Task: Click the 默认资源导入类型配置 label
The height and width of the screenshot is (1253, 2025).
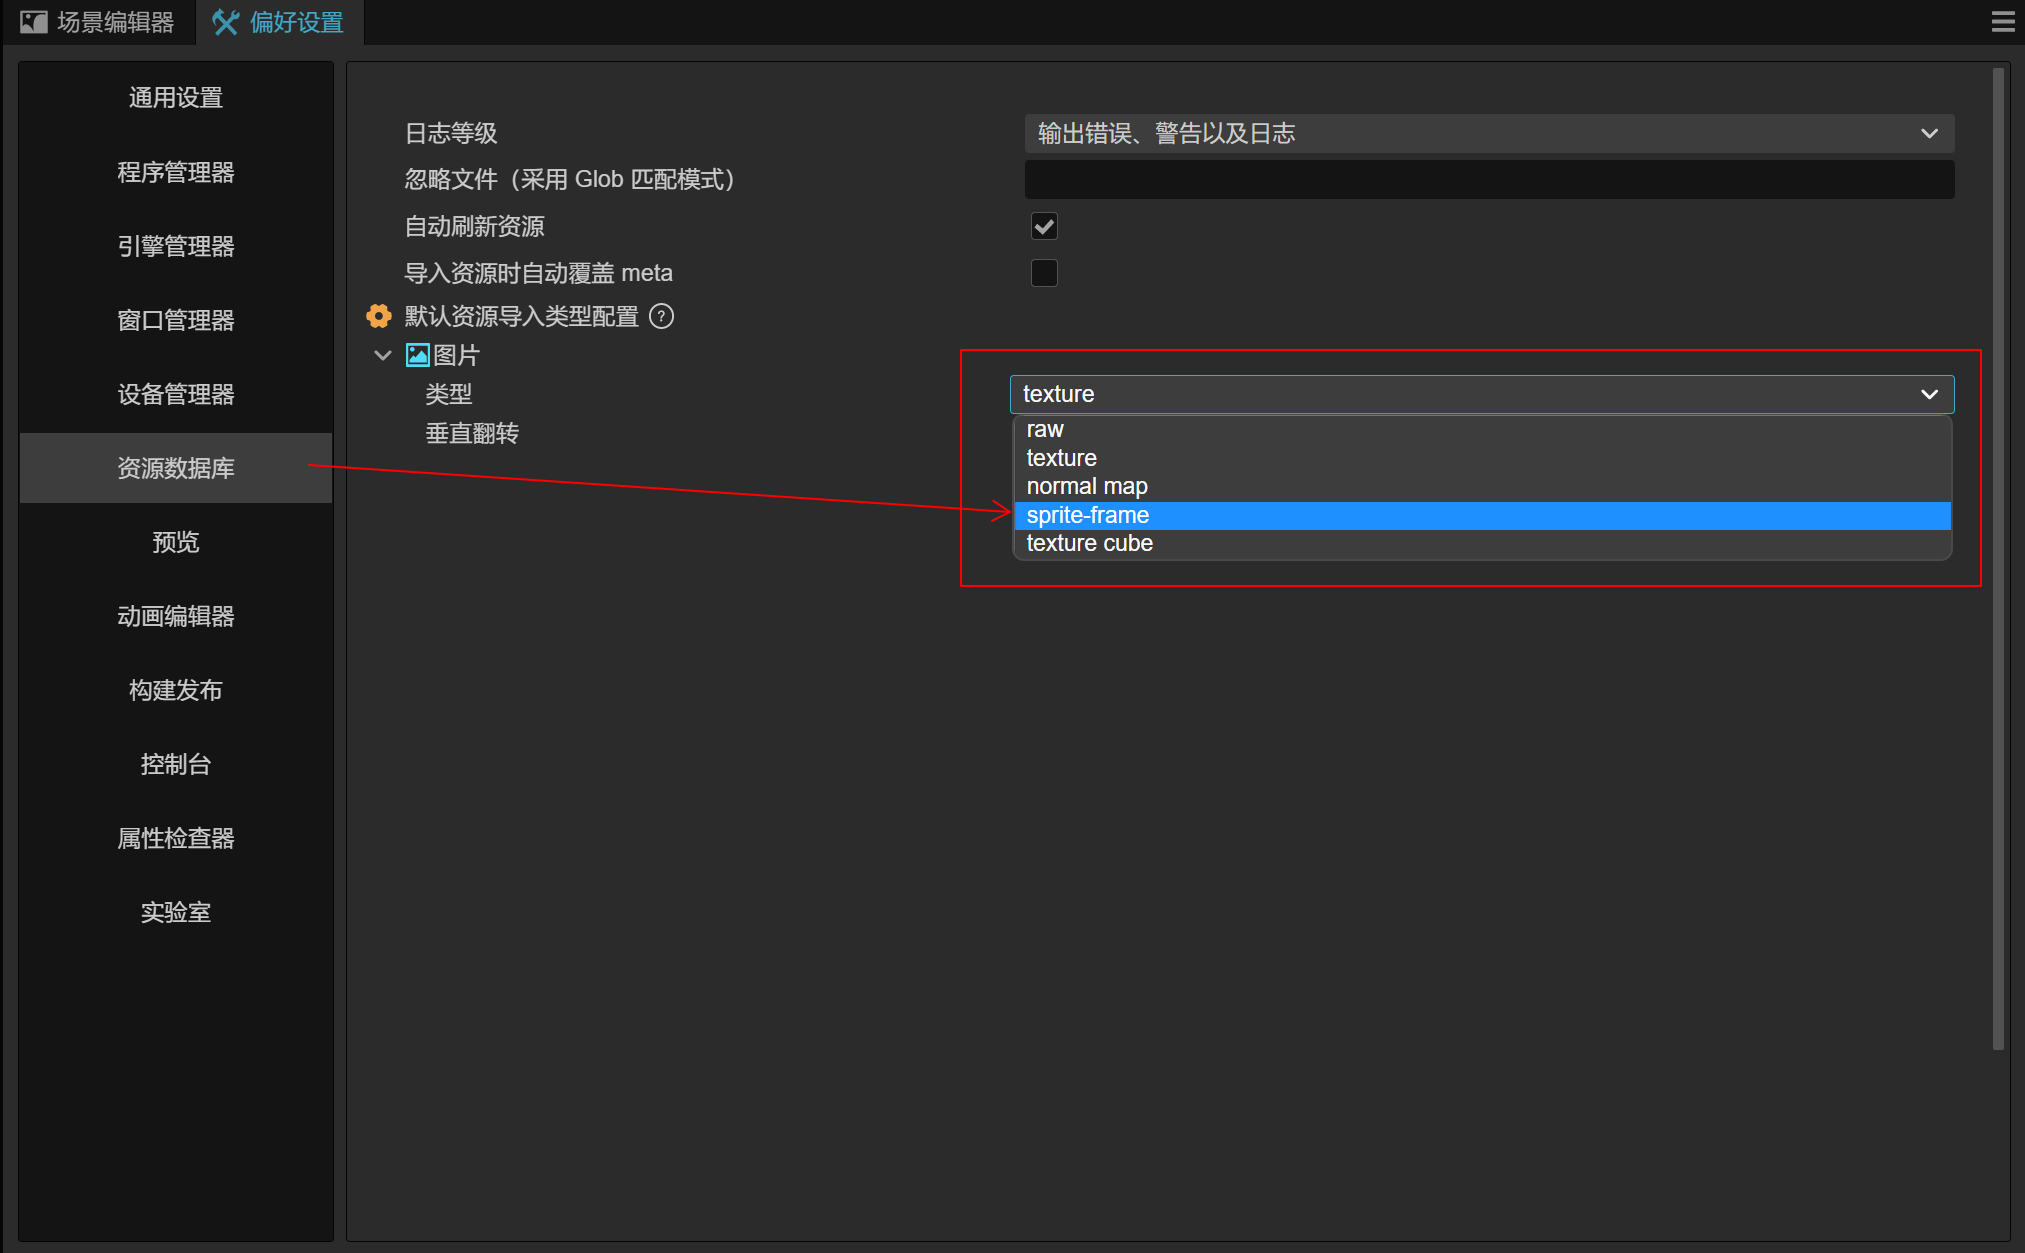Action: (521, 316)
